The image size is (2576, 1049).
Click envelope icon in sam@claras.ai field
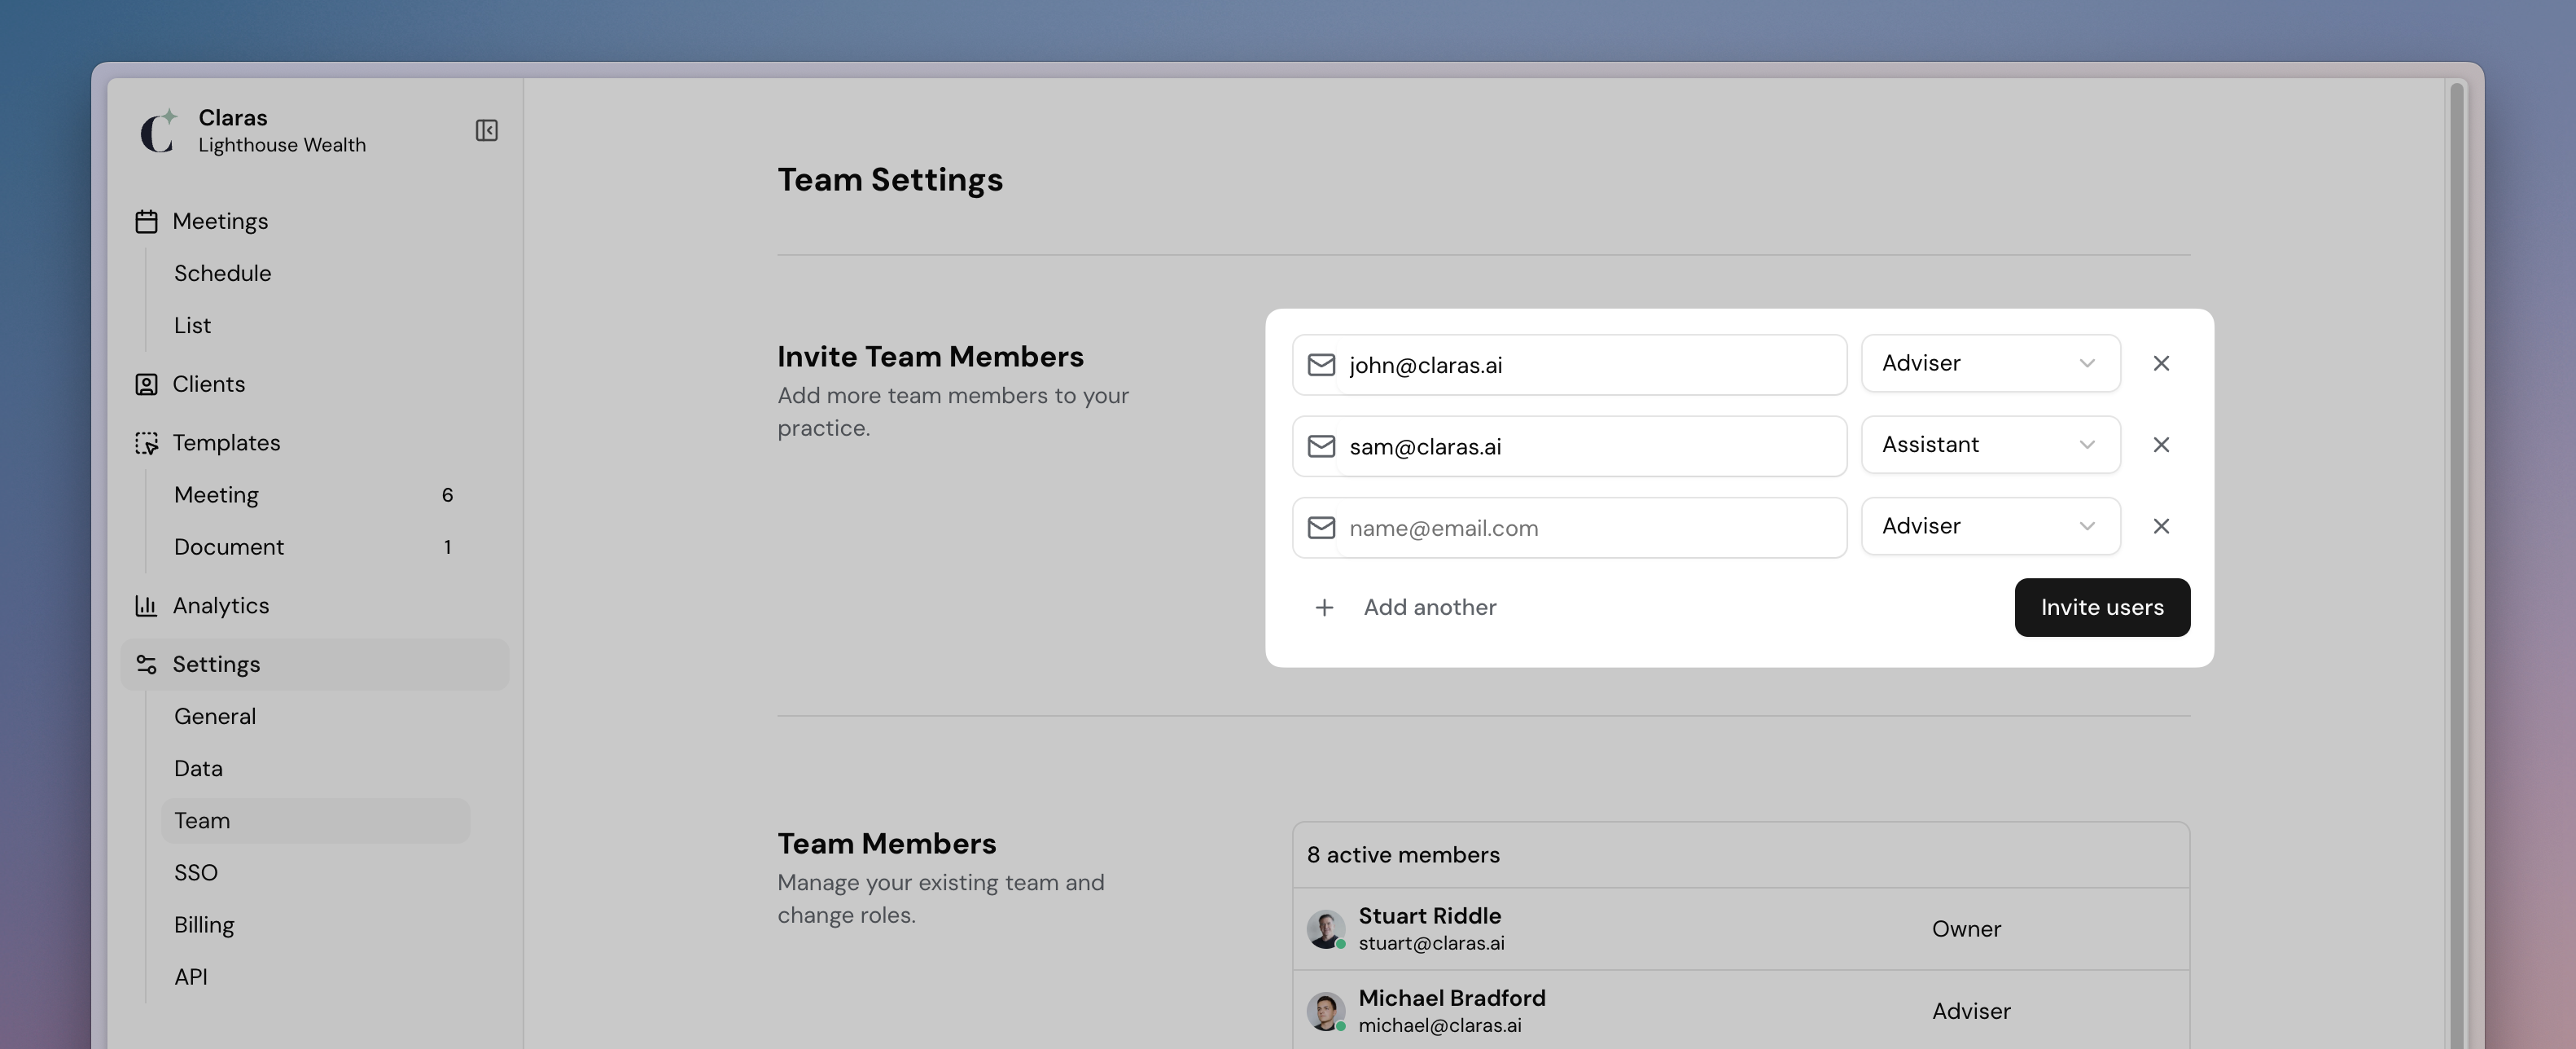pos(1321,446)
